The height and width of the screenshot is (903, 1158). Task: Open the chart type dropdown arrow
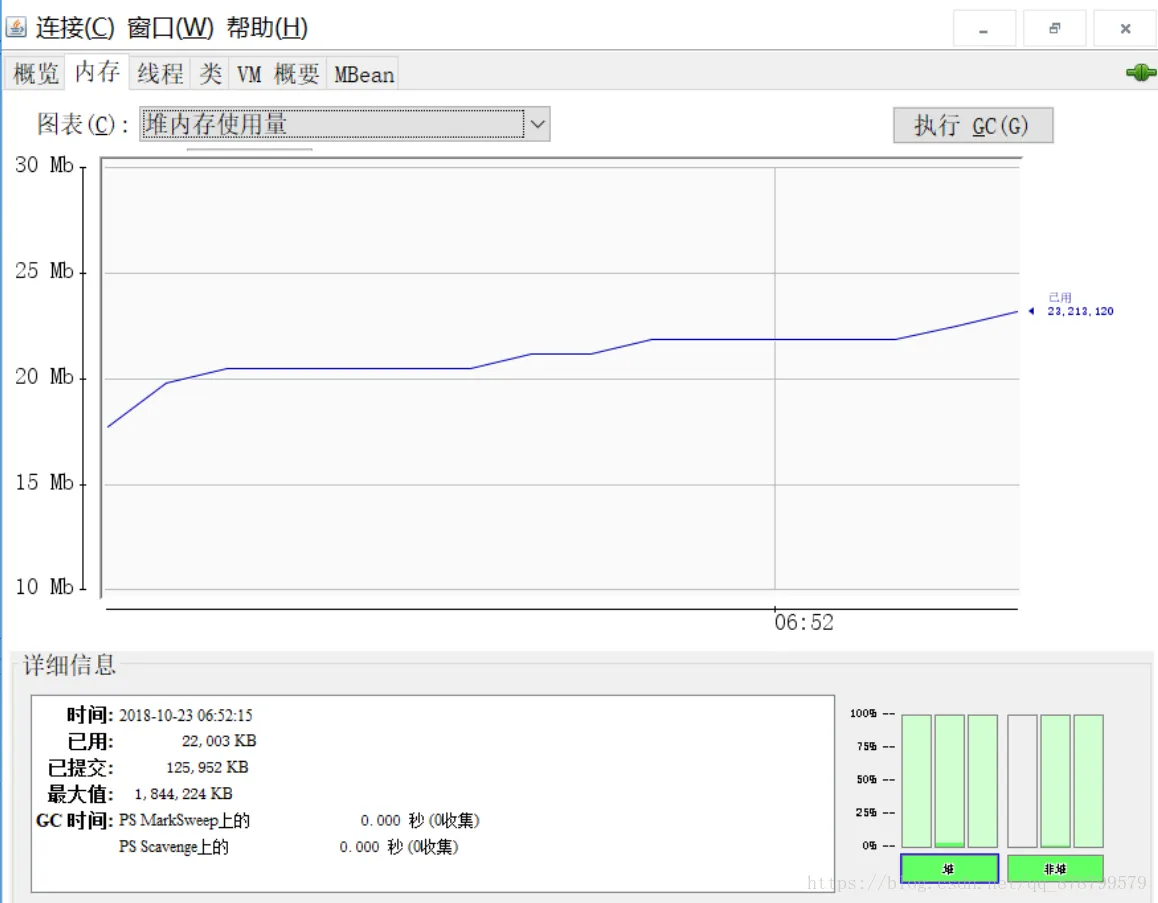click(x=538, y=124)
